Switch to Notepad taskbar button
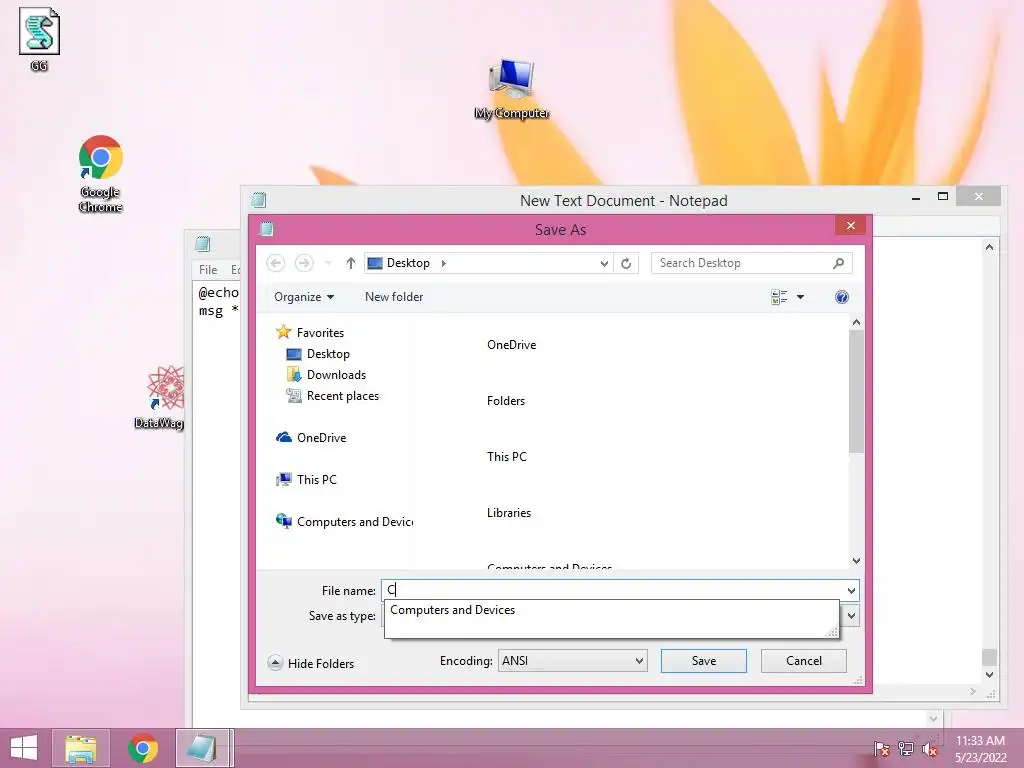Viewport: 1024px width, 768px height. tap(204, 748)
